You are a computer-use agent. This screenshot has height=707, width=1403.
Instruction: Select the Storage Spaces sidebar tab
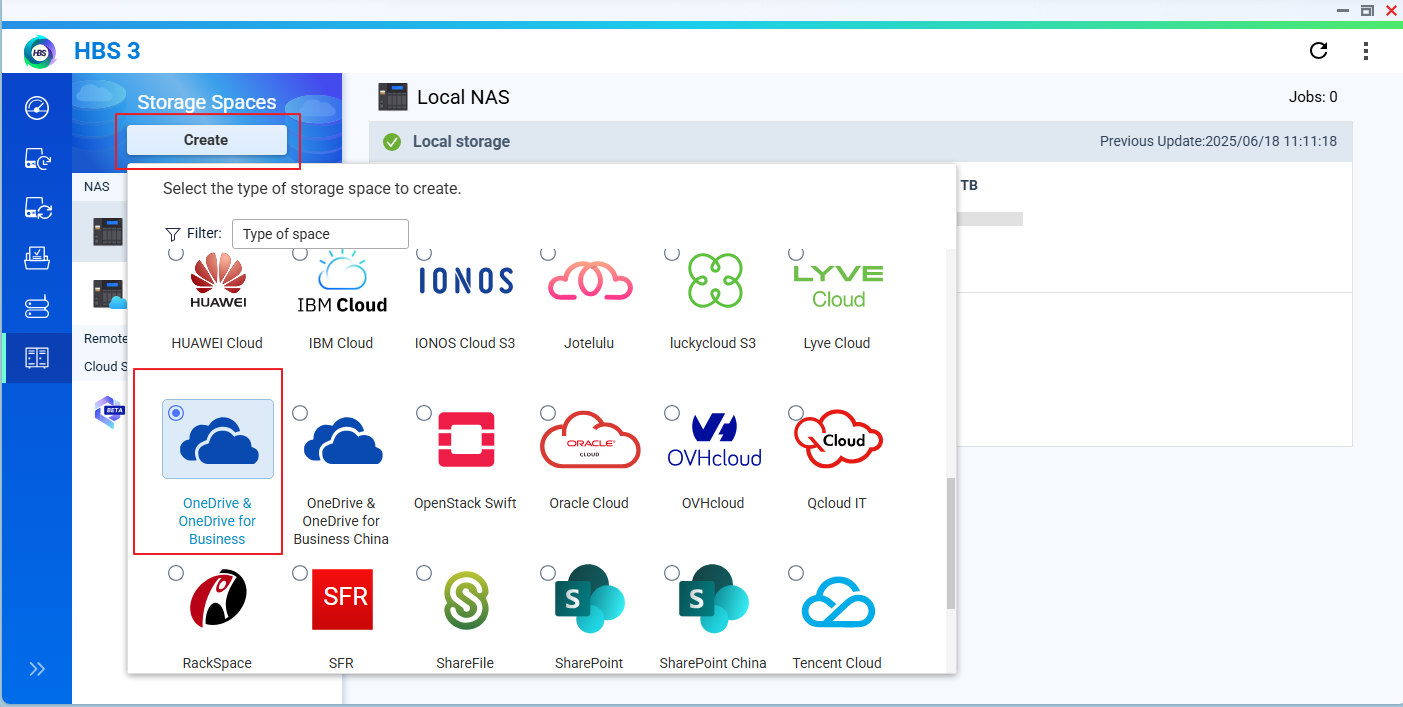(x=37, y=358)
